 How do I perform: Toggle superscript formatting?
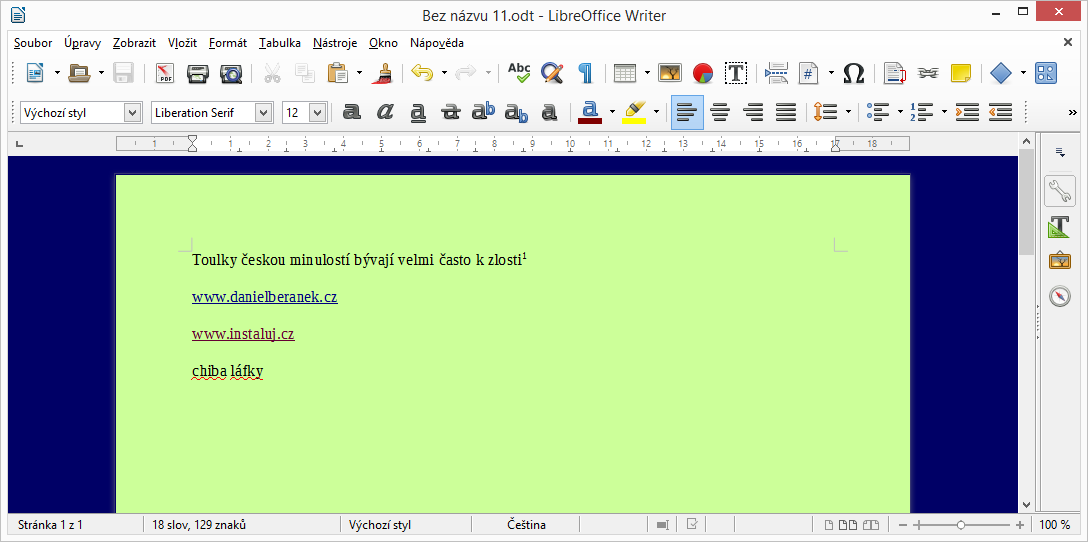pos(484,112)
